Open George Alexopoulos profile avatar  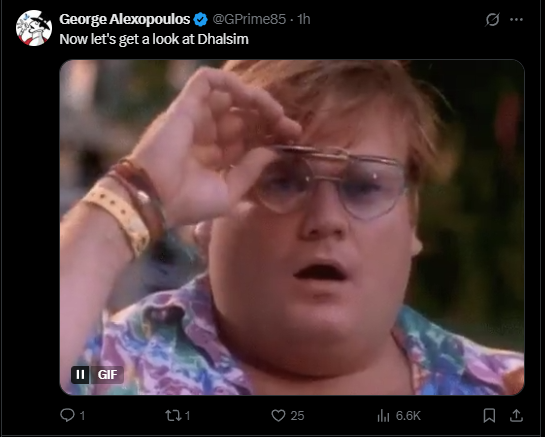pyautogui.click(x=34, y=28)
